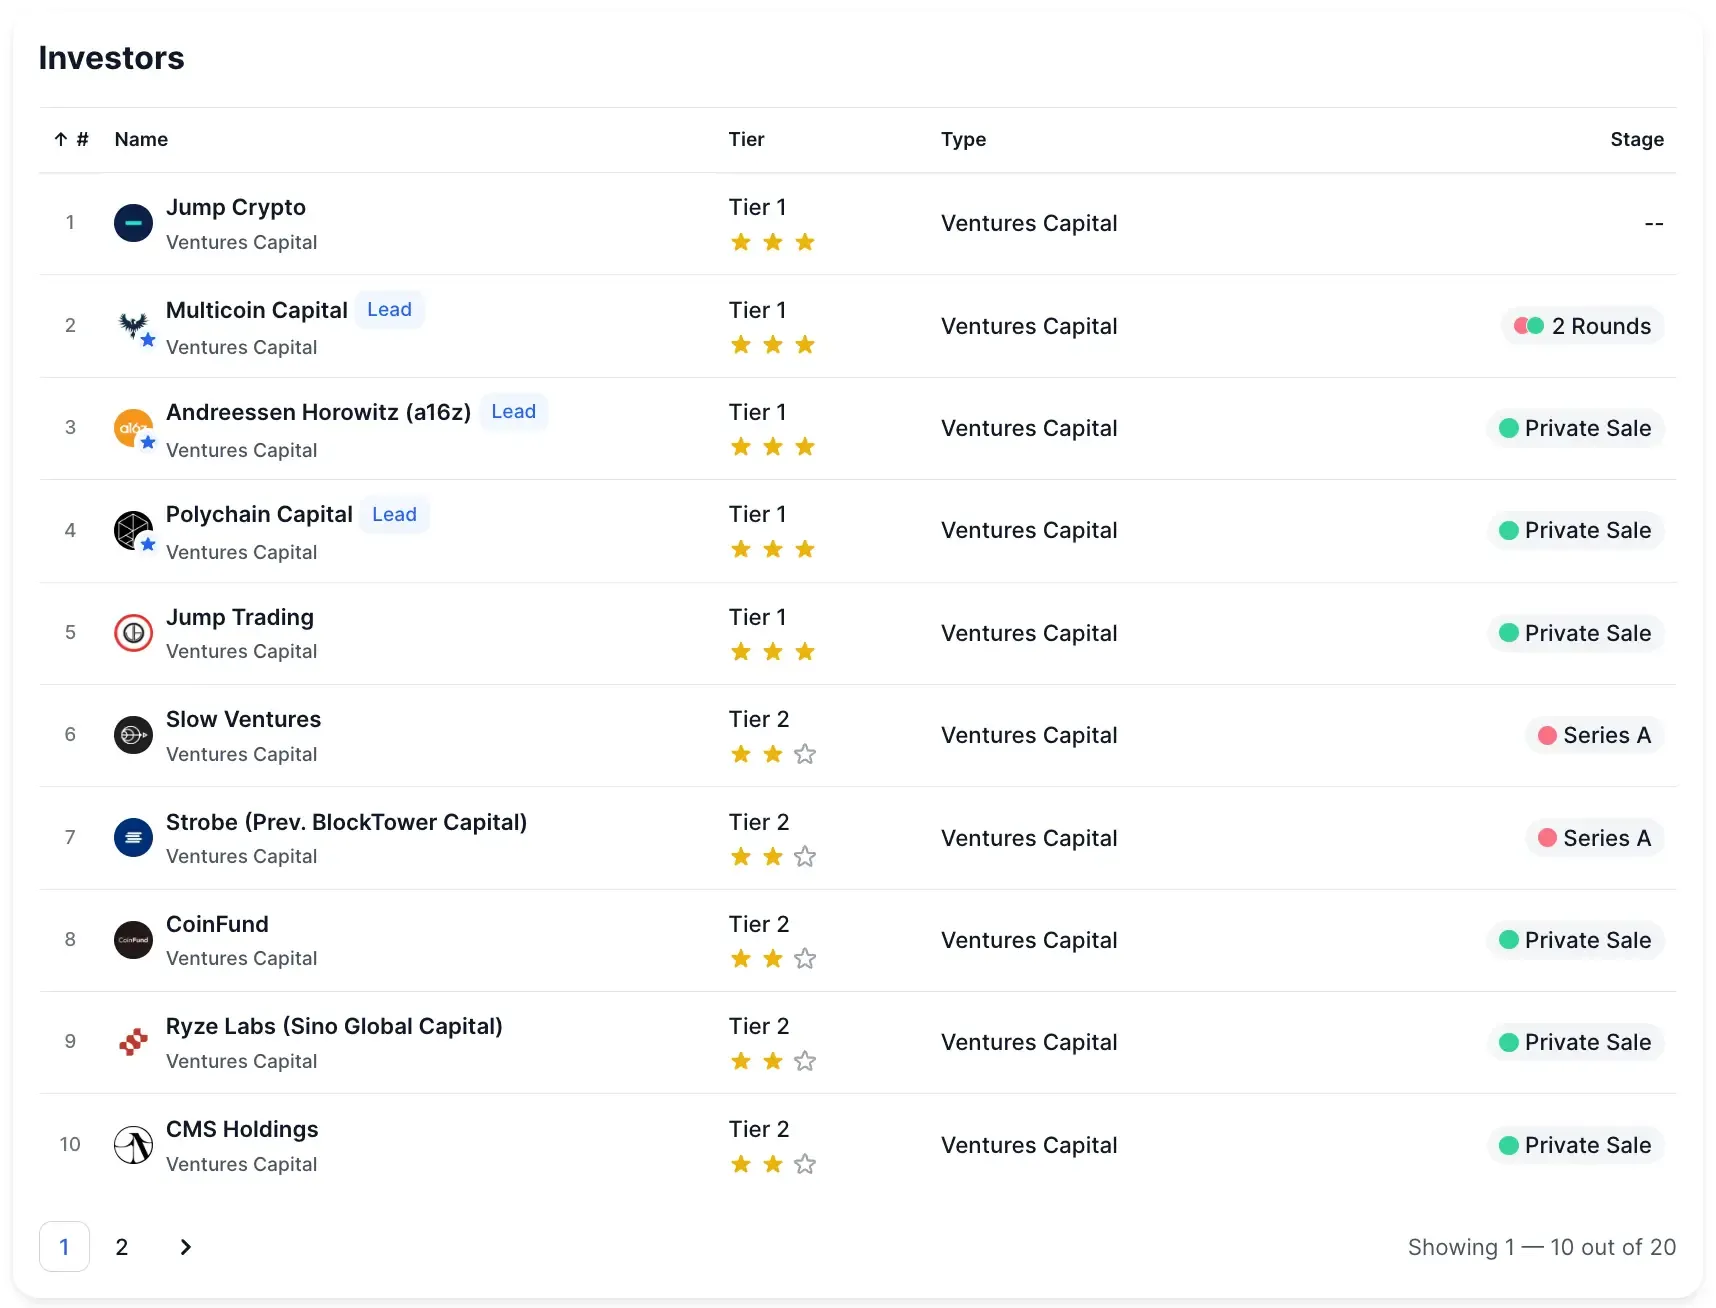Click the Lead tag beside Polychain Capital
The height and width of the screenshot is (1308, 1716).
(394, 514)
